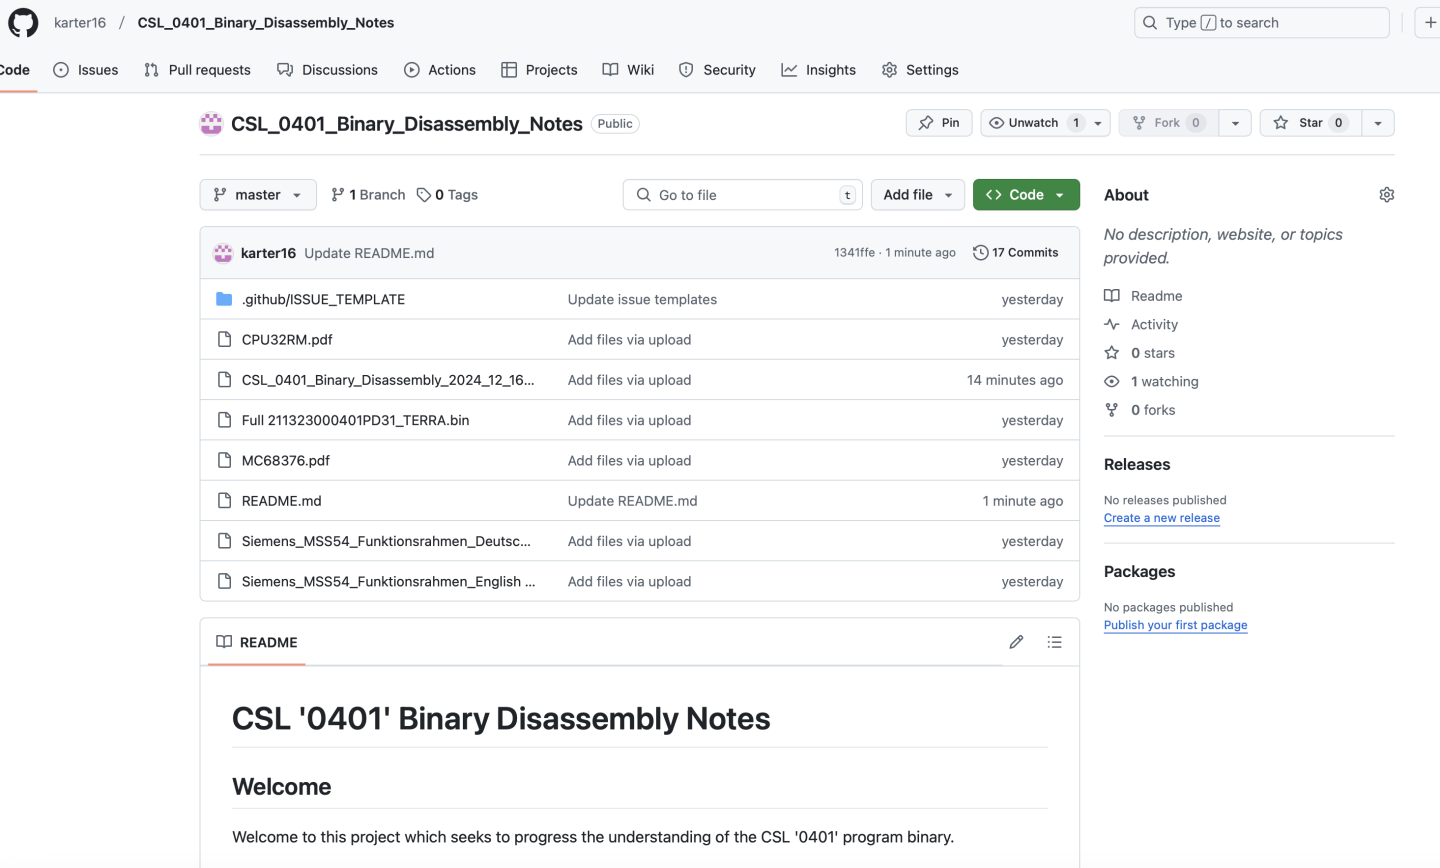Open latest commit message 'Update README.md' in header row

pos(369,253)
